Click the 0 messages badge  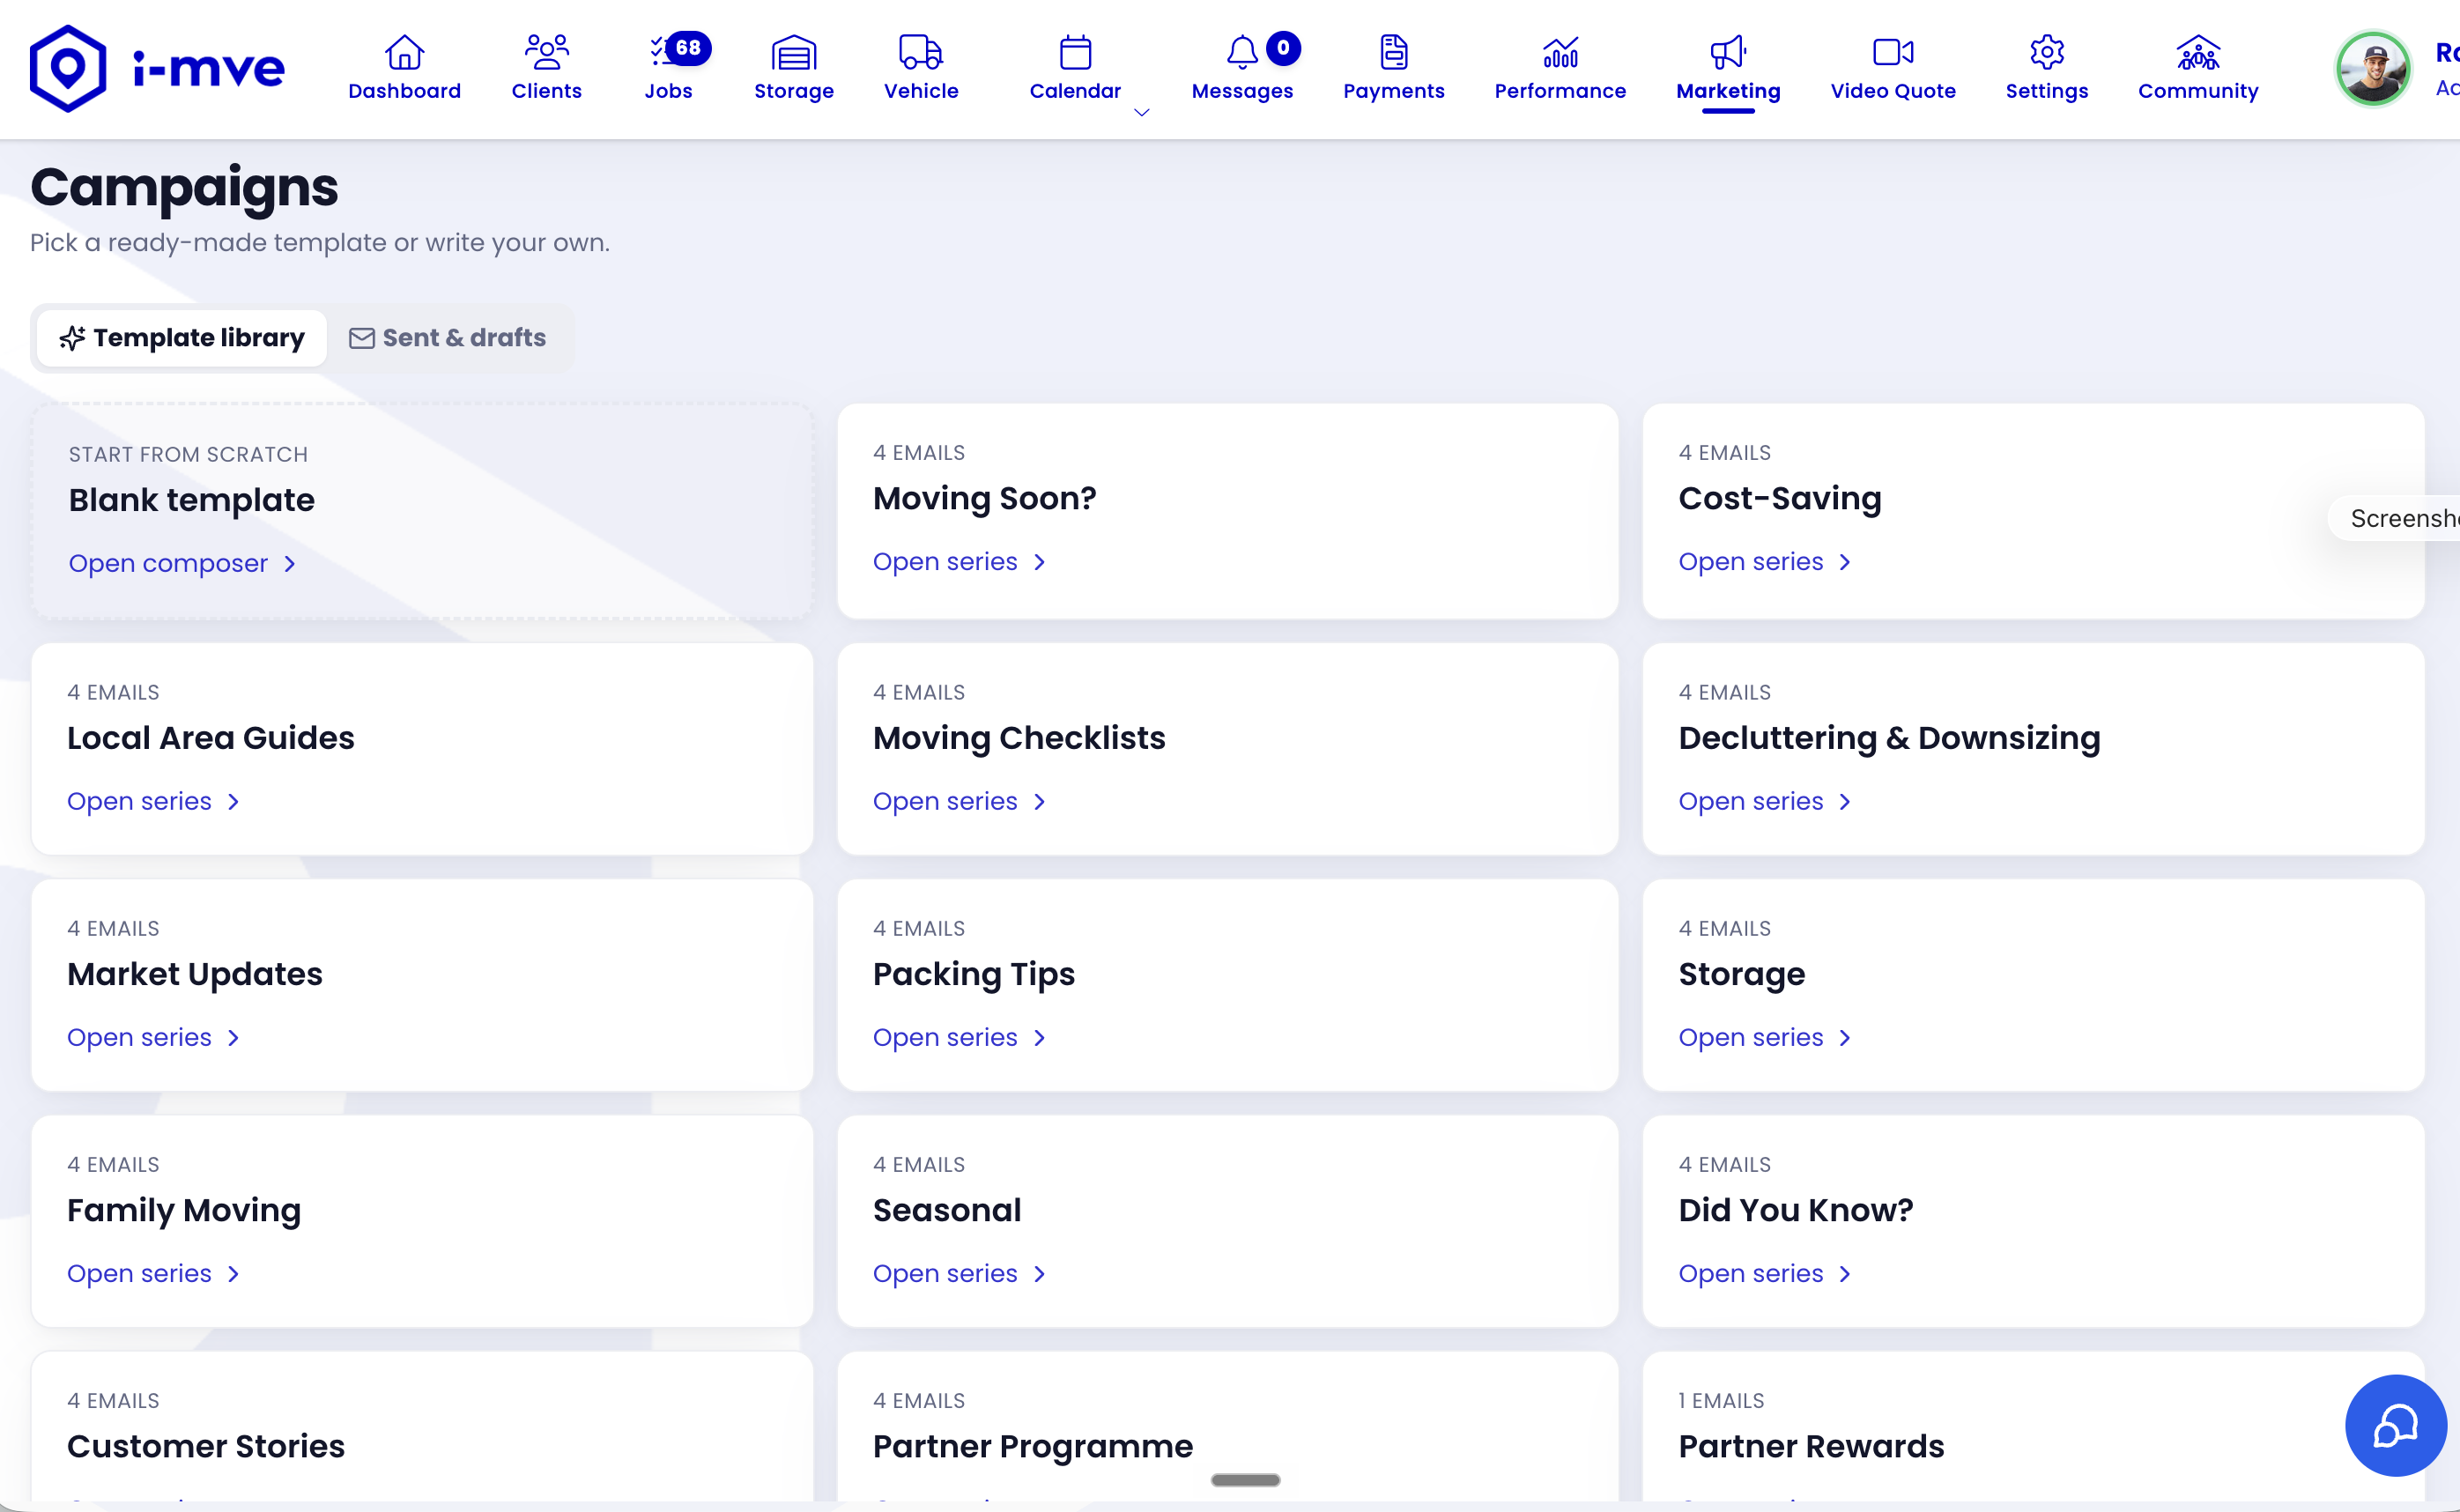tap(1283, 48)
